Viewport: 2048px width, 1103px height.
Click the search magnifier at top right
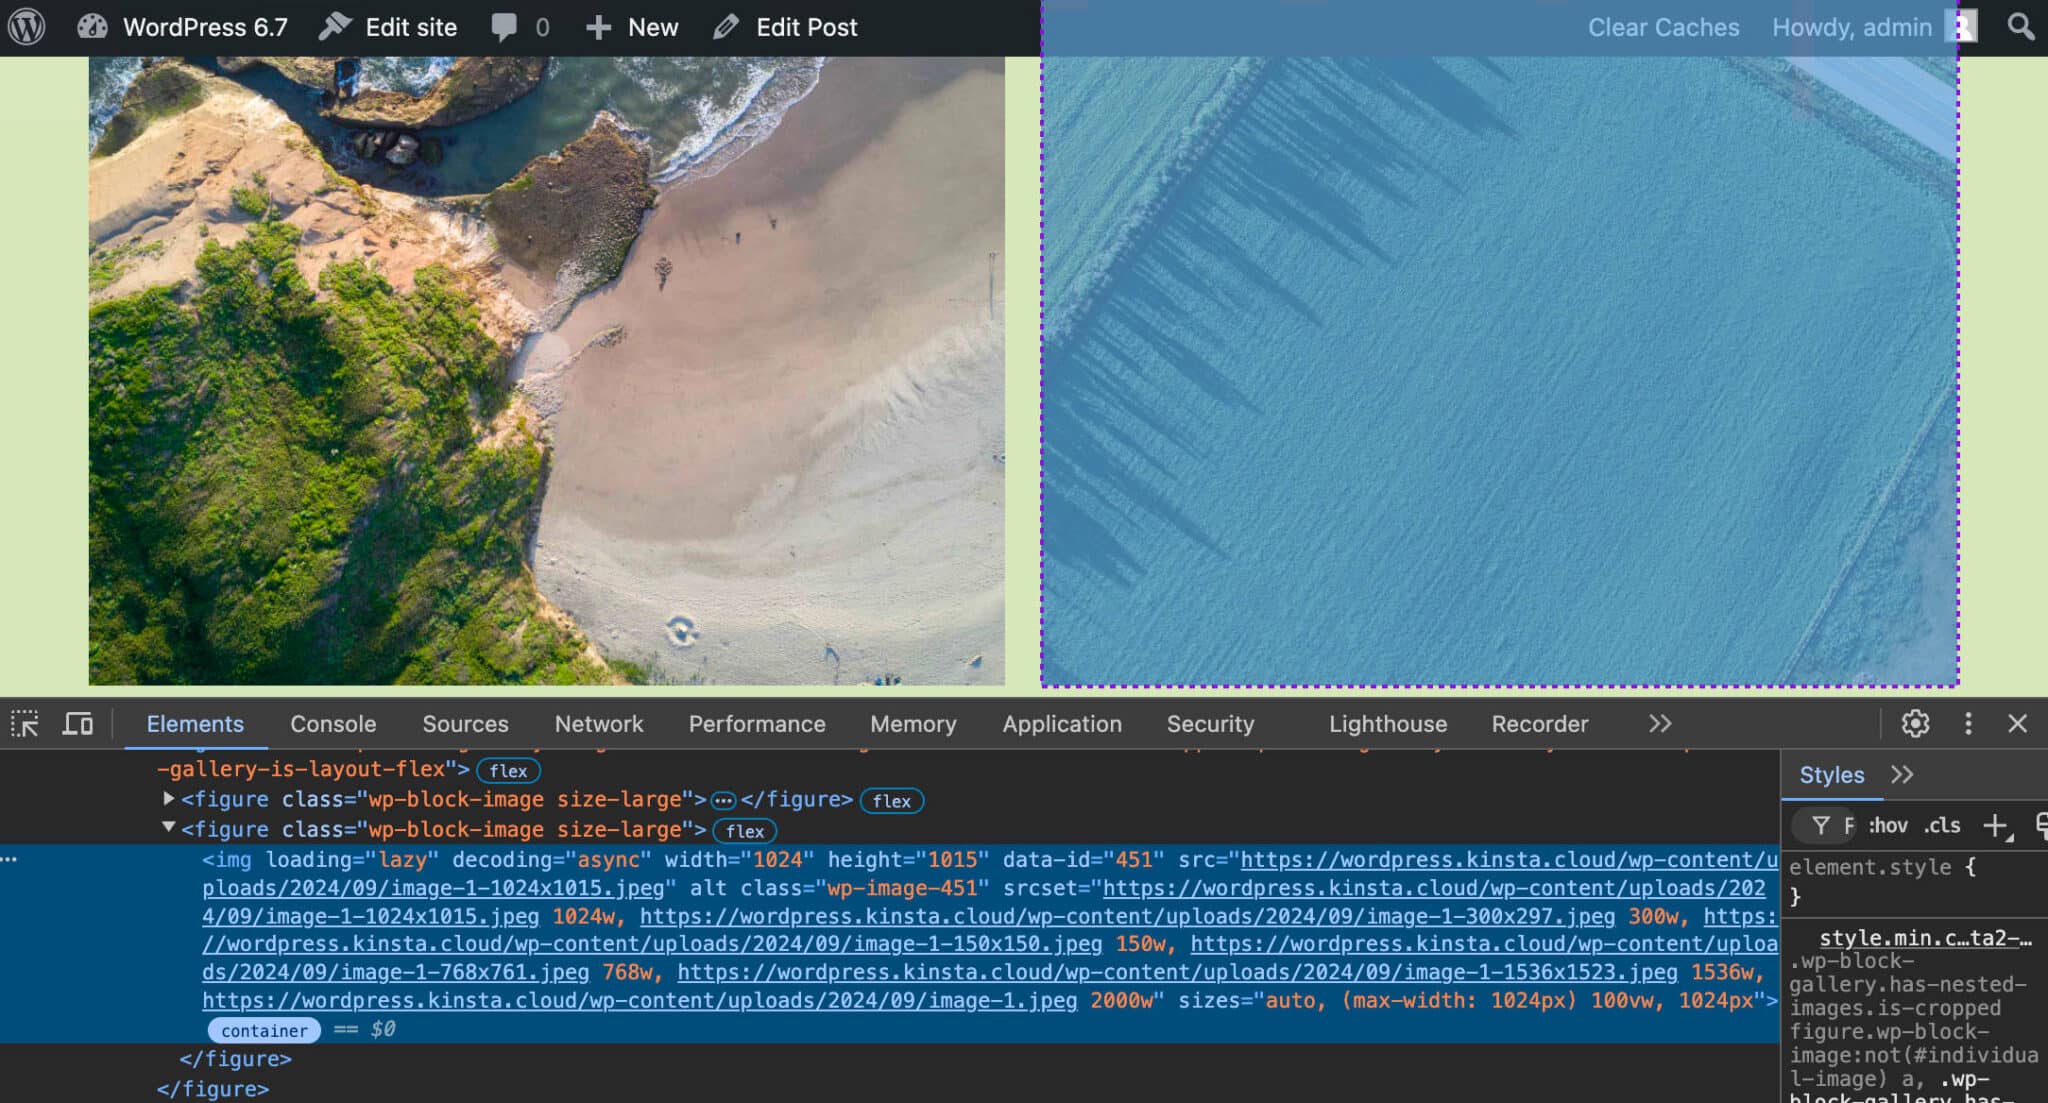(x=2020, y=27)
